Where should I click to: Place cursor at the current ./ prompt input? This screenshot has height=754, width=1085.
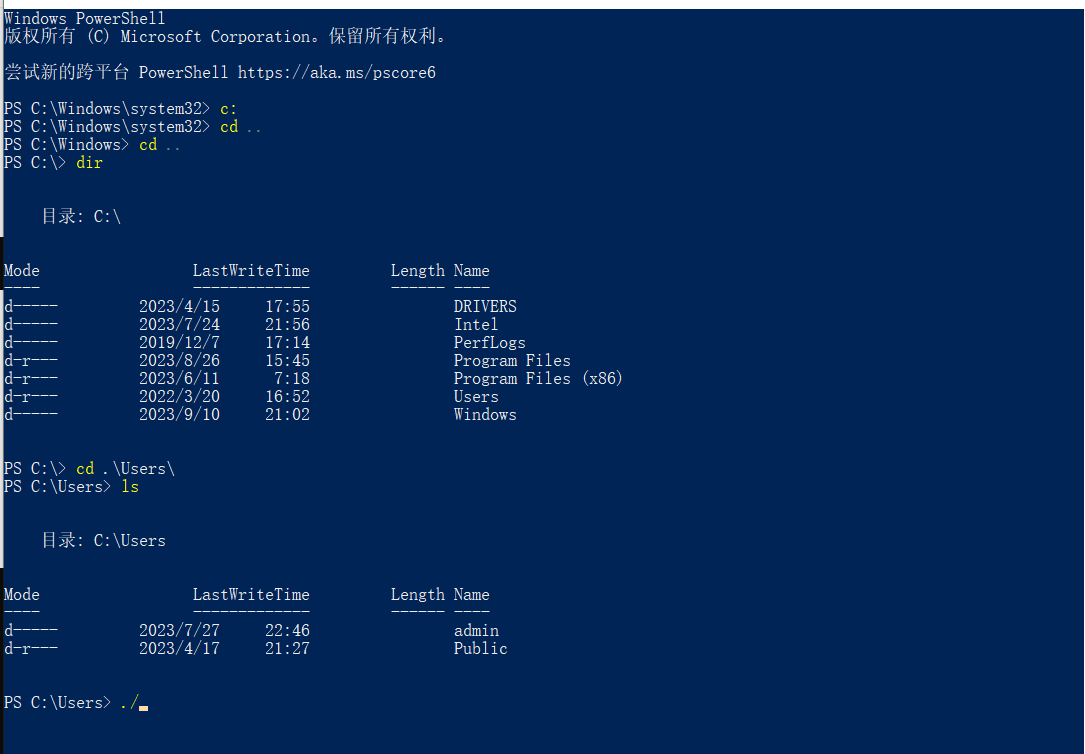143,703
